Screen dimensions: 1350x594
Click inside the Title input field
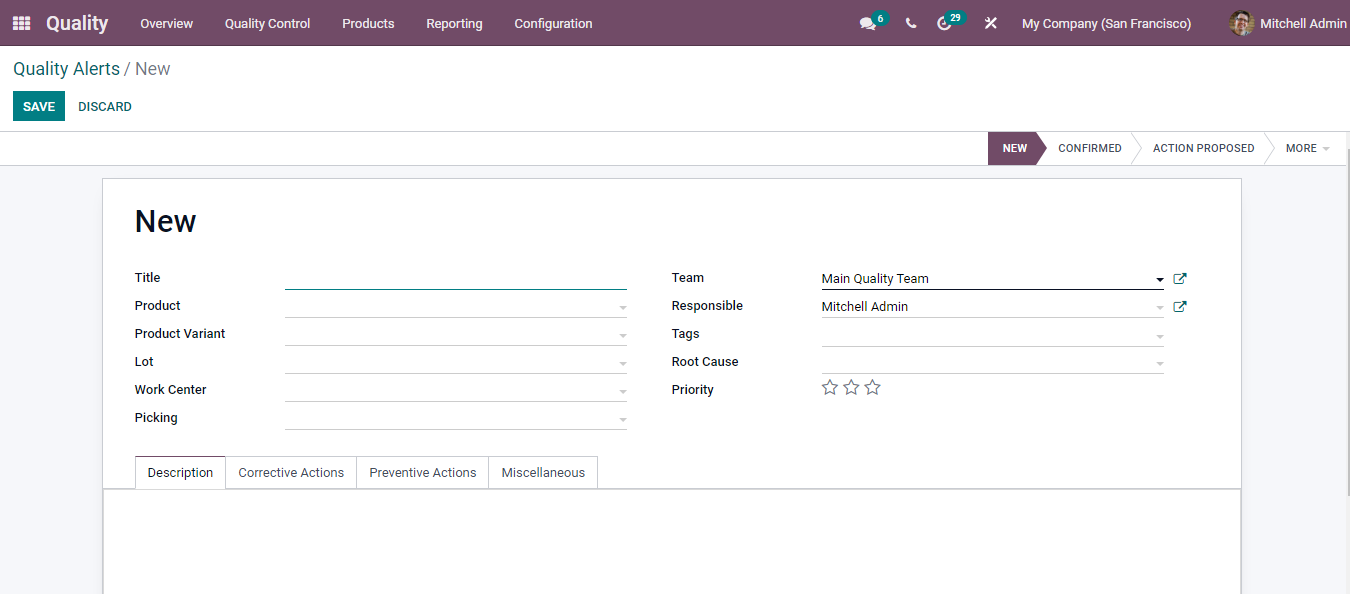point(455,278)
